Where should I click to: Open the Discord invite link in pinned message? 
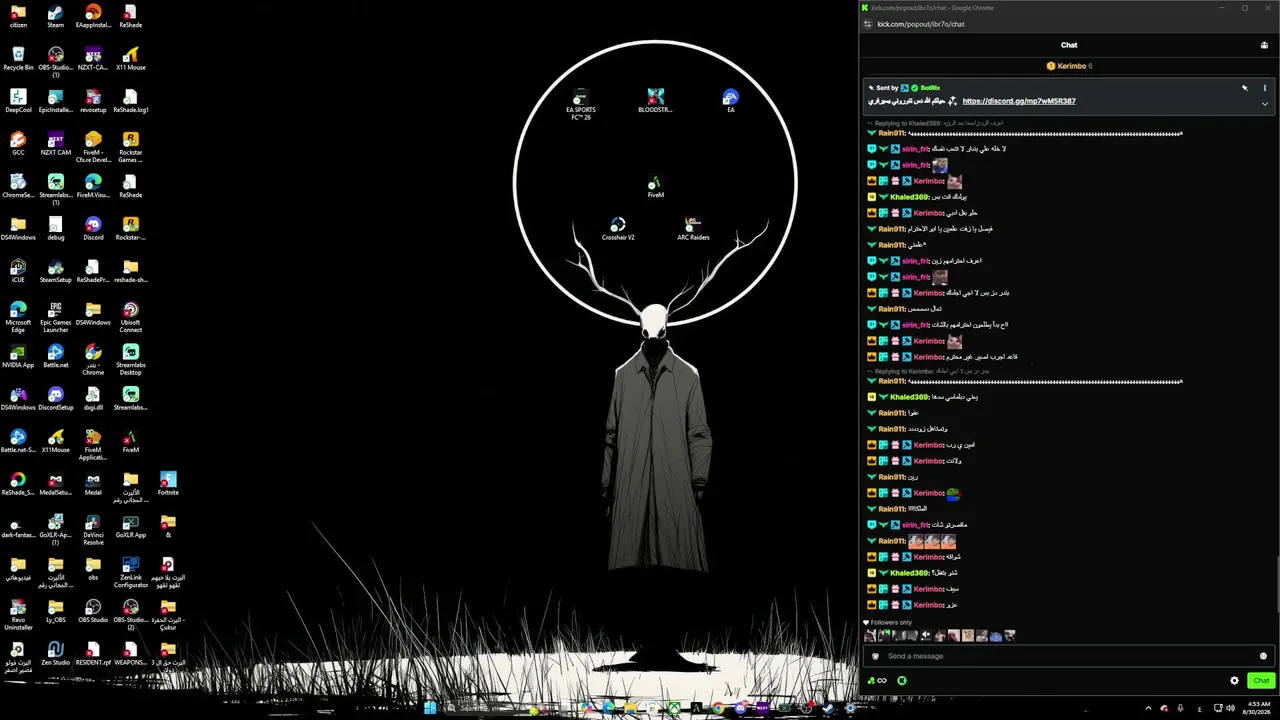1019,101
